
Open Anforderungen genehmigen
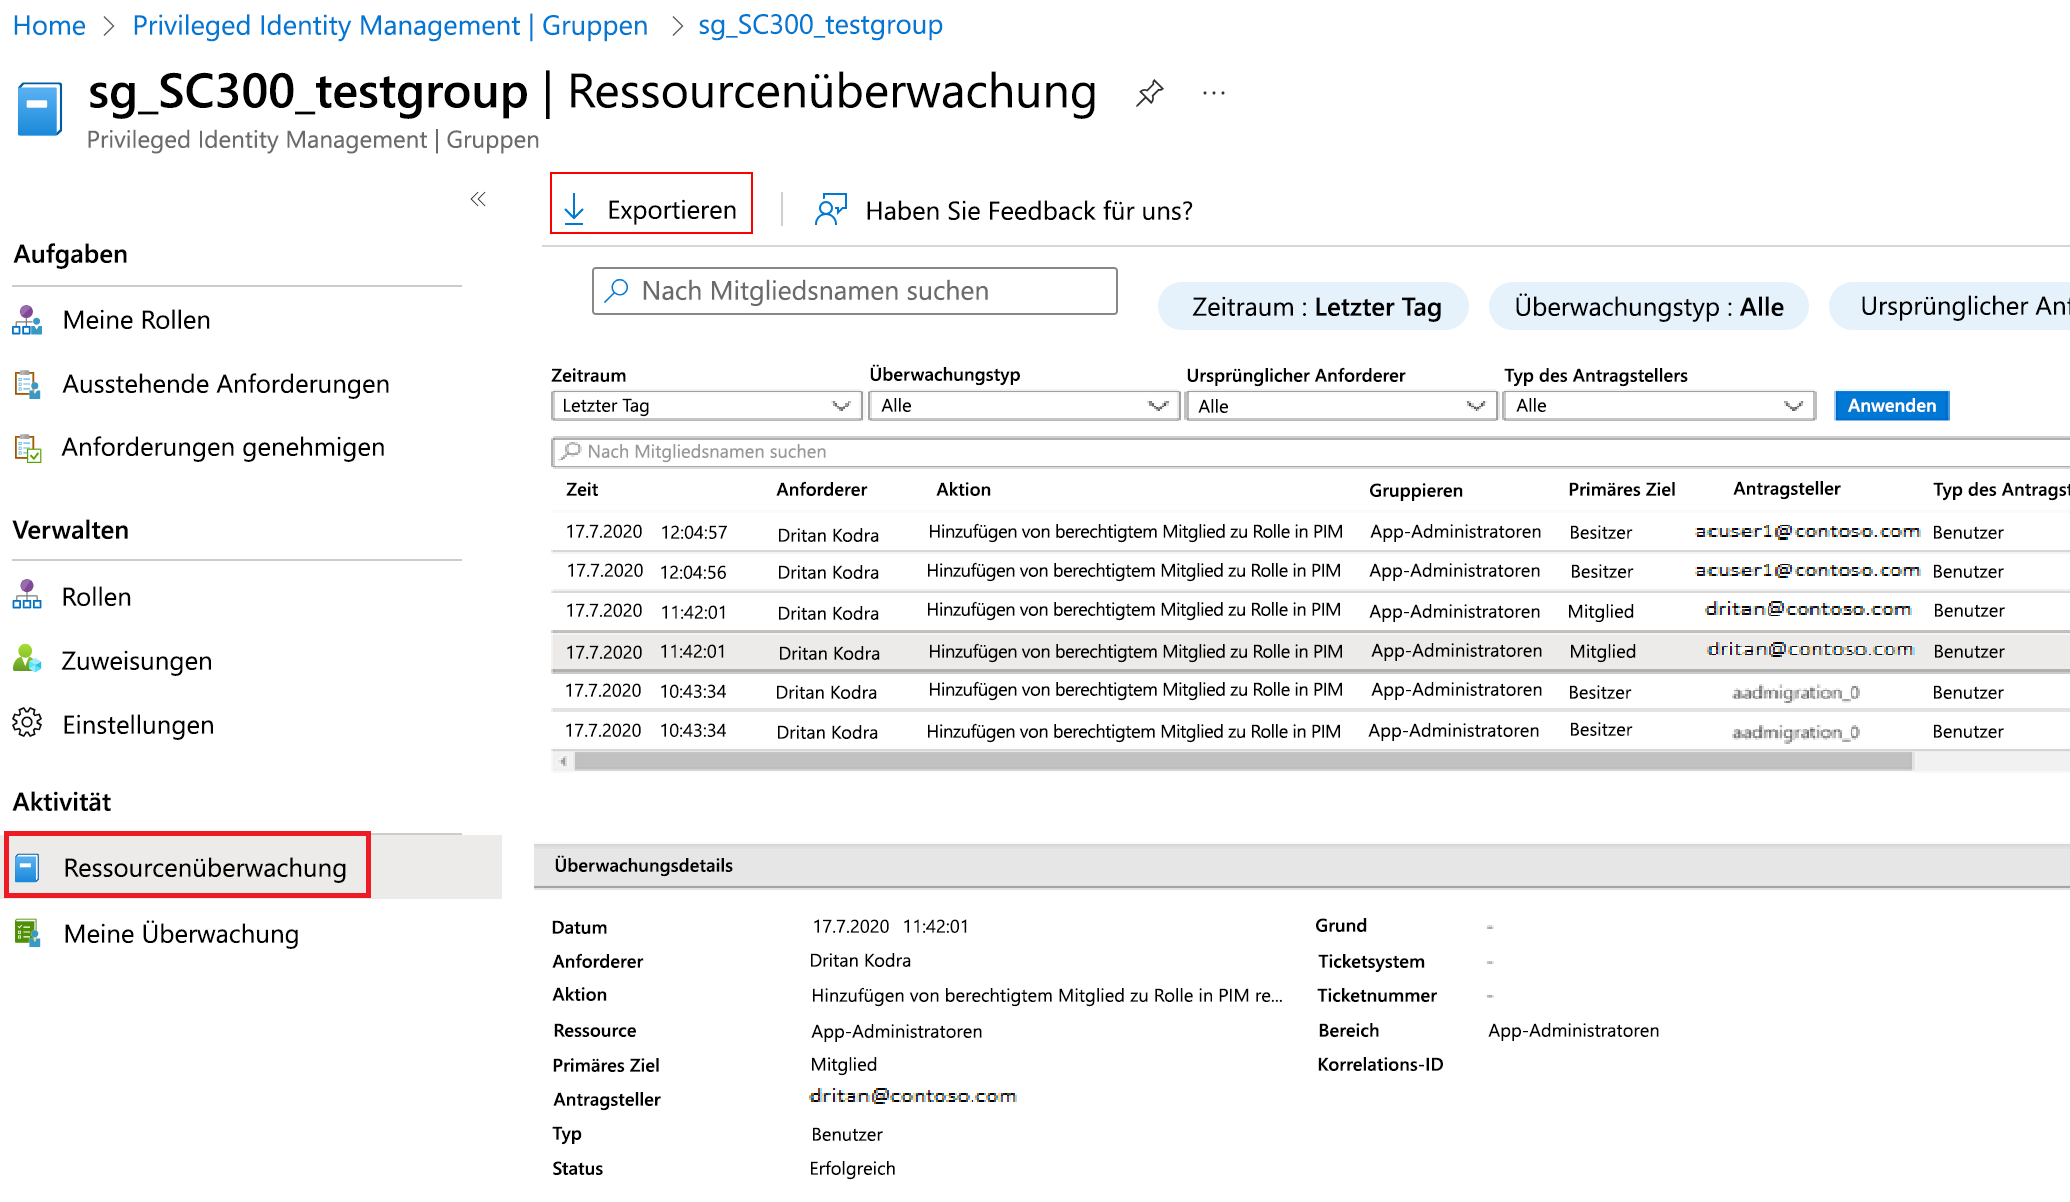pos(223,447)
